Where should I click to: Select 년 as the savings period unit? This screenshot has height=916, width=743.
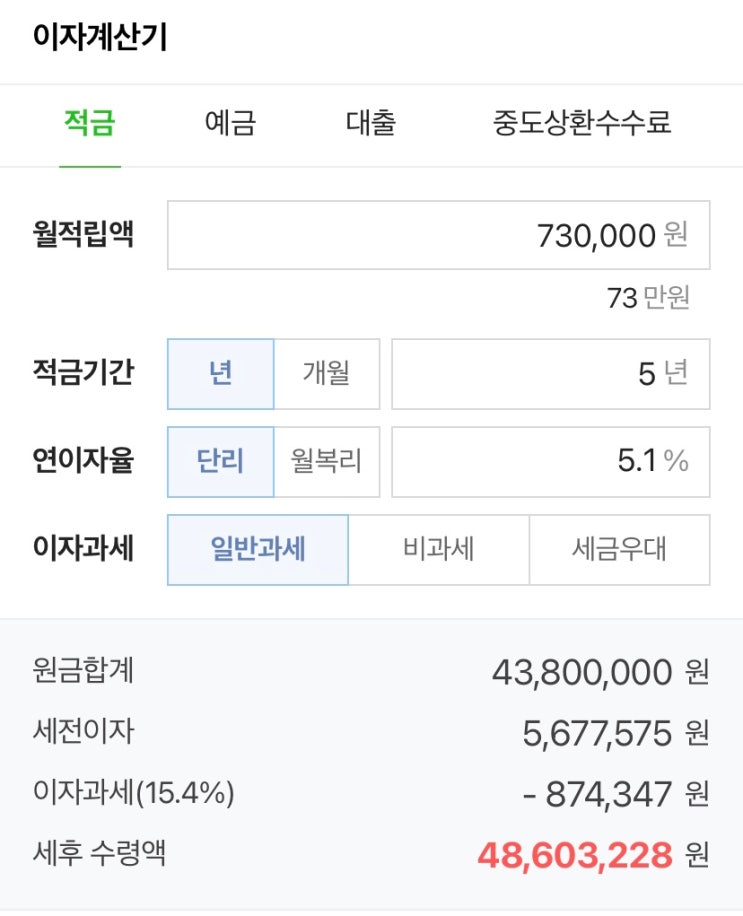coord(220,374)
